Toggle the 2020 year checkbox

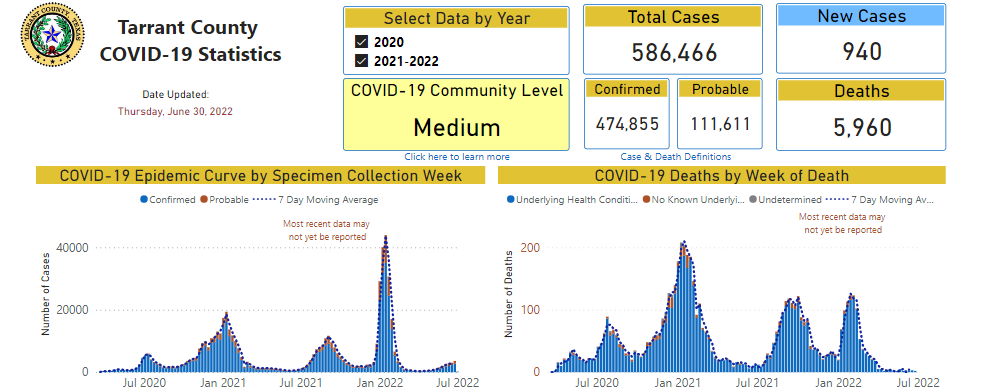[x=362, y=42]
